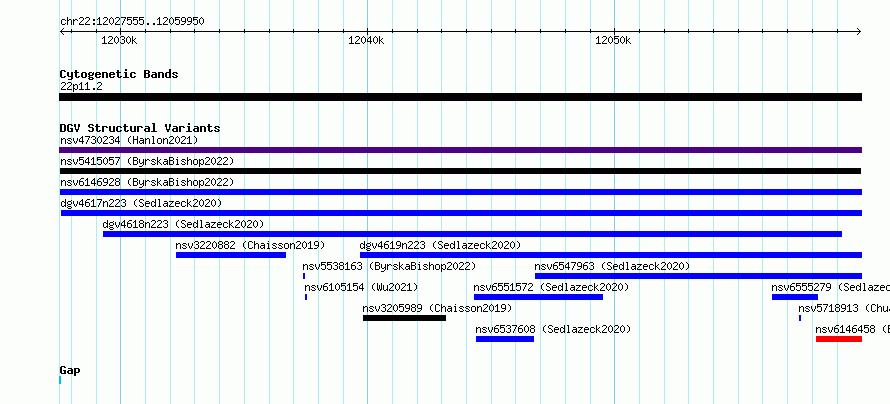The height and width of the screenshot is (404, 890).
Task: Open the nsv5718913 variant label
Action: pos(844,308)
